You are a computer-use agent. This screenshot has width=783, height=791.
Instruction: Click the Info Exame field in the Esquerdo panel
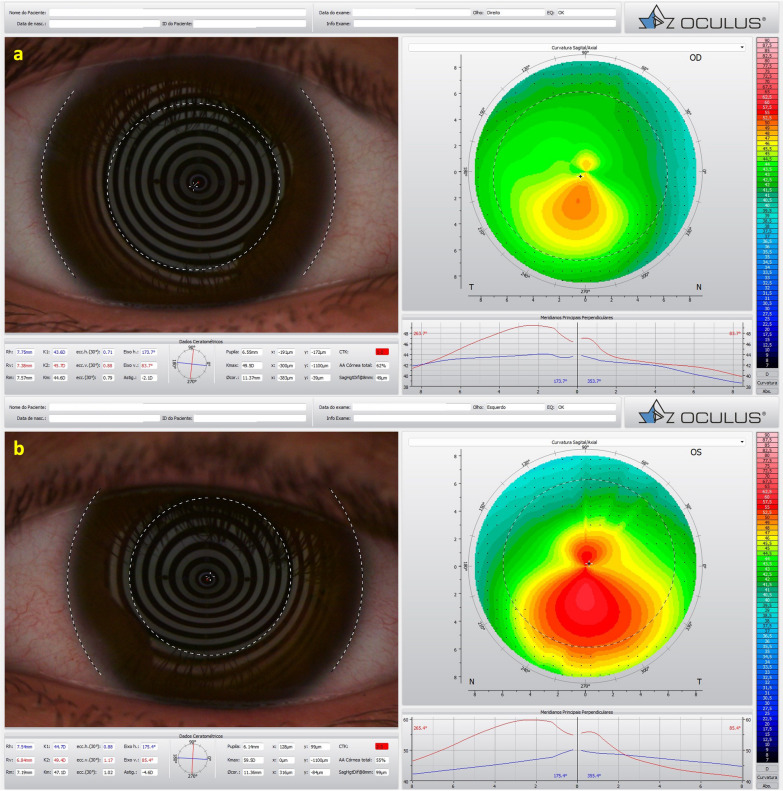click(x=484, y=418)
